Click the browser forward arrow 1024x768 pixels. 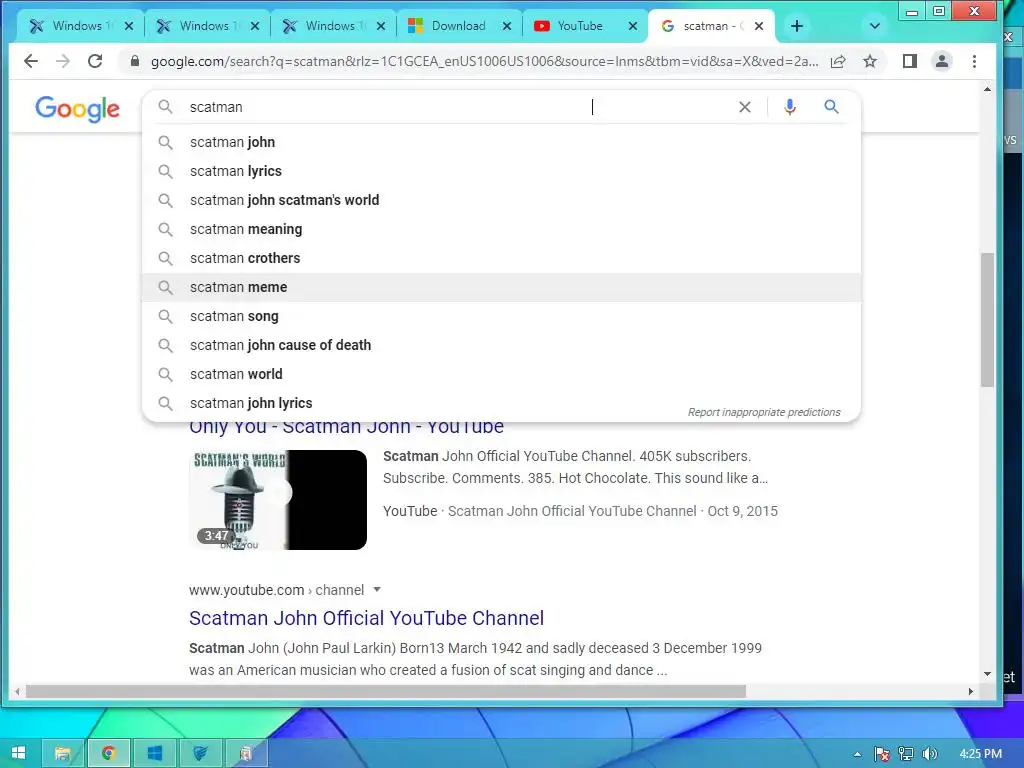(x=63, y=61)
